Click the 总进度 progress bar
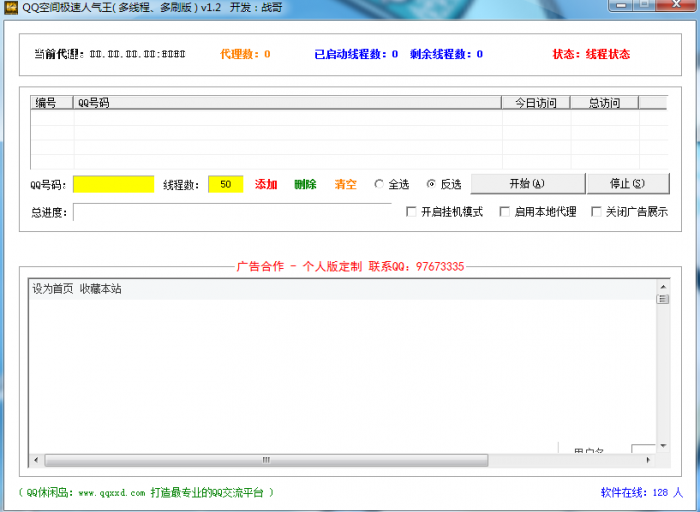Viewport: 700px width, 512px height. click(x=232, y=212)
